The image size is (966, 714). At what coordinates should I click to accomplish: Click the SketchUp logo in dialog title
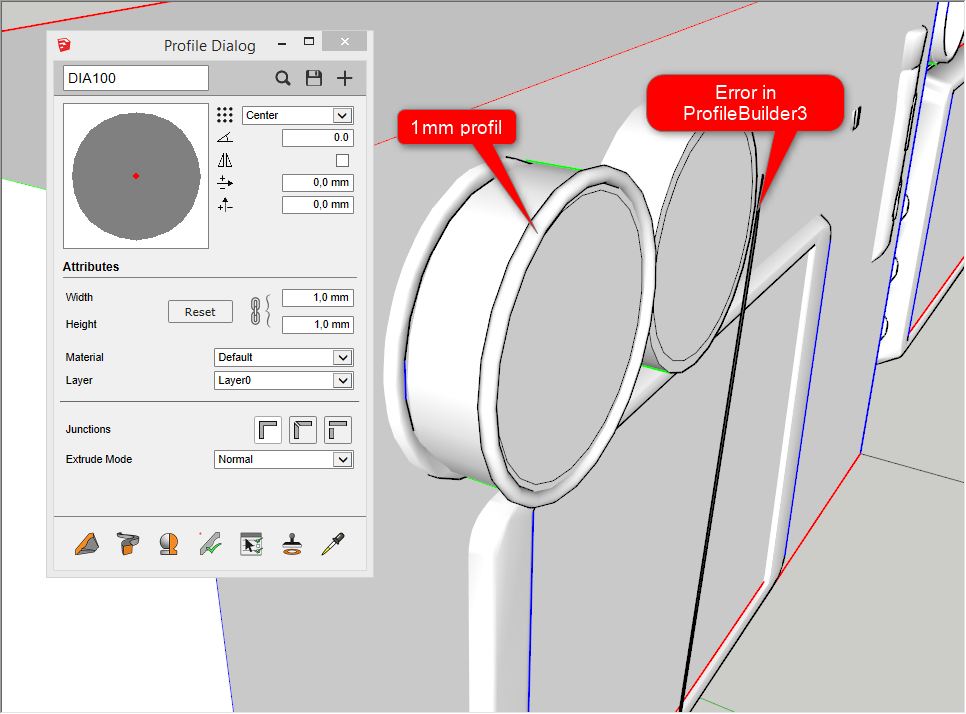[64, 44]
